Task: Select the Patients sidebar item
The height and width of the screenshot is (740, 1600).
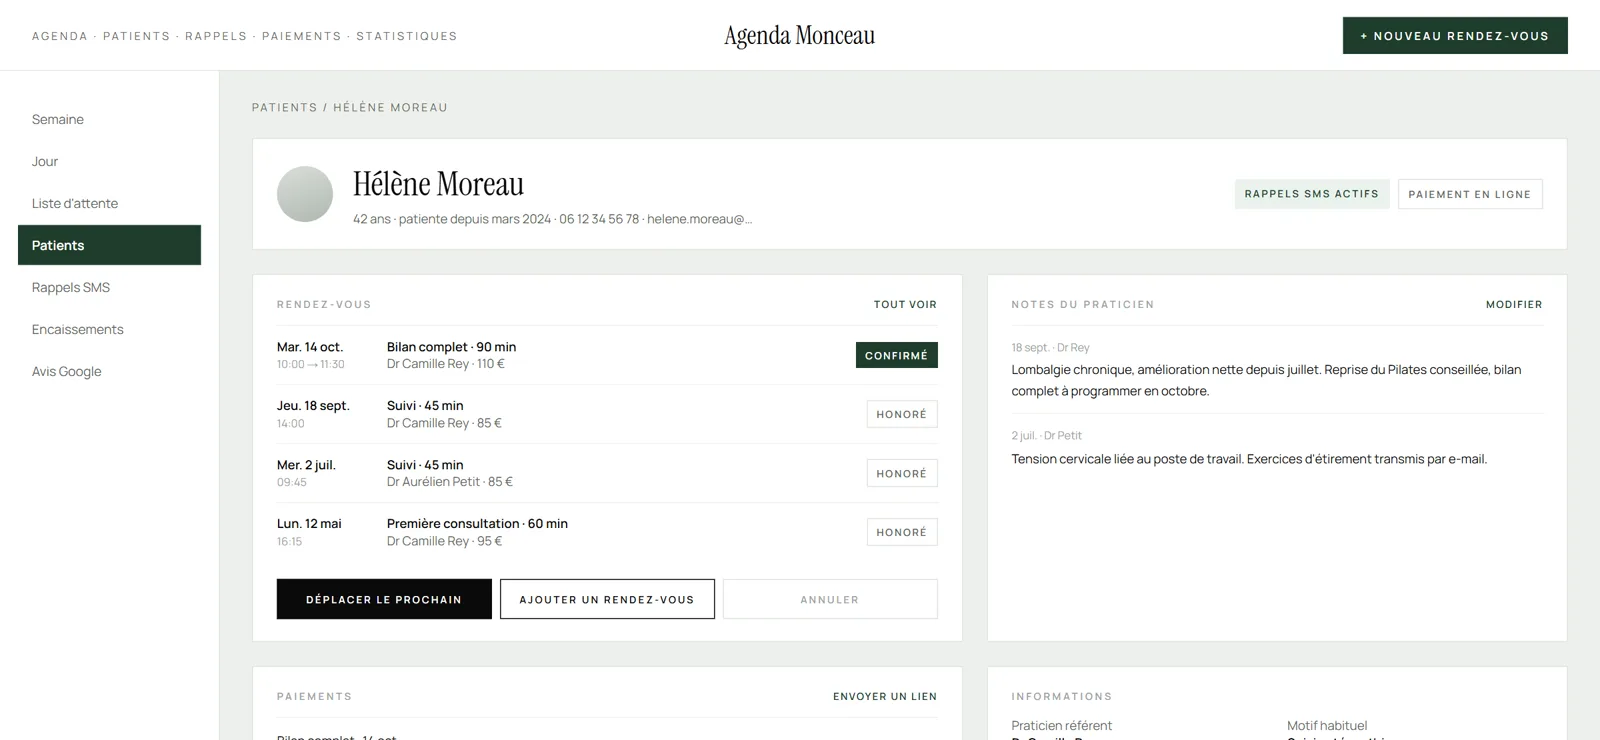Action: tap(109, 245)
